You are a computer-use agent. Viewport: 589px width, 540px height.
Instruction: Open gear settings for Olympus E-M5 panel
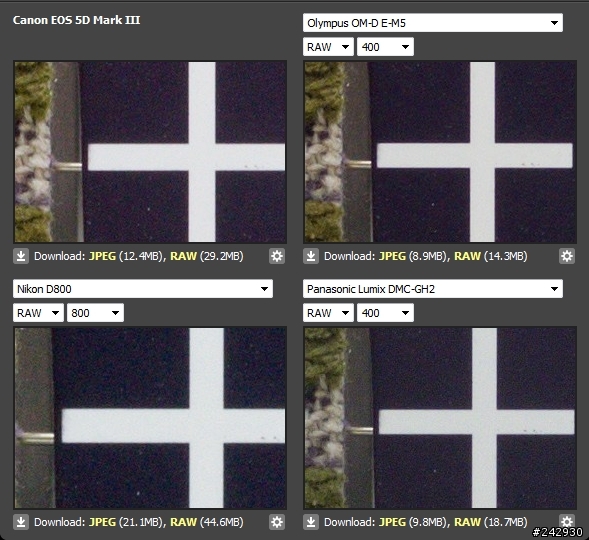click(x=567, y=256)
